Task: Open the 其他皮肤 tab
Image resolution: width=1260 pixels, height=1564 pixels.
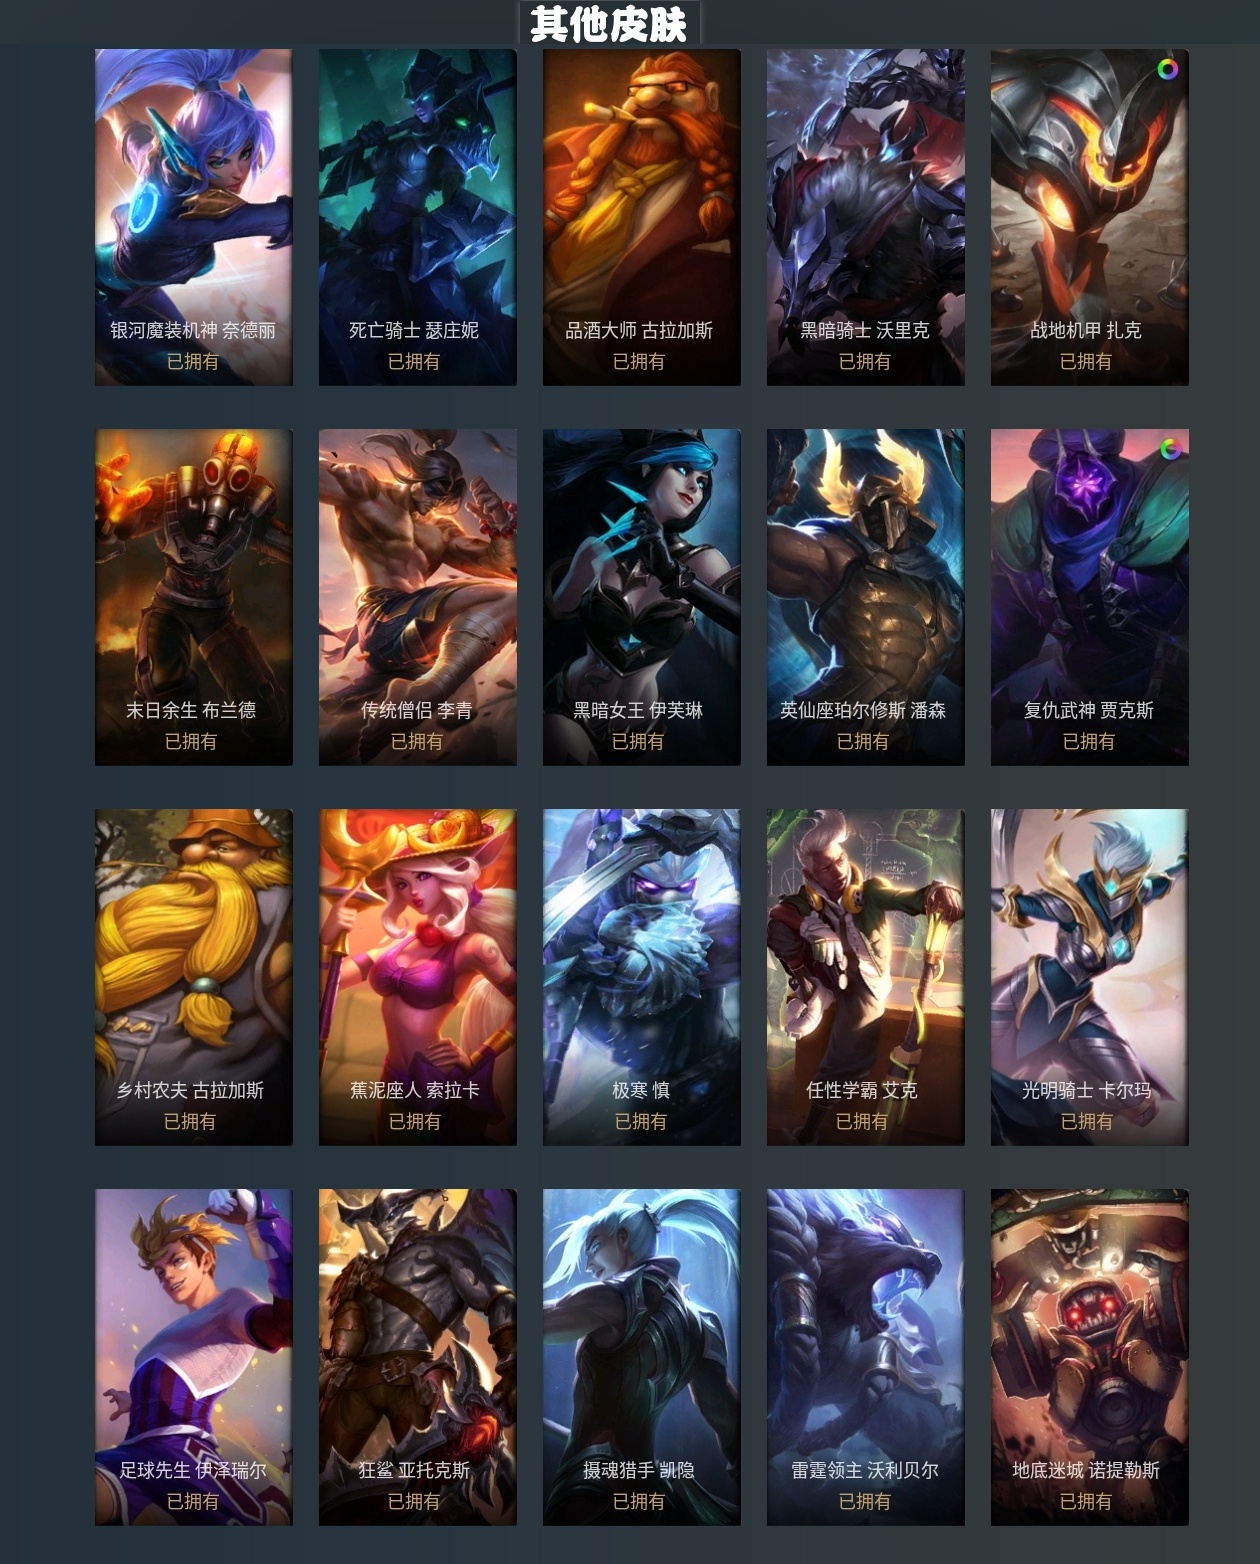Action: tap(609, 23)
